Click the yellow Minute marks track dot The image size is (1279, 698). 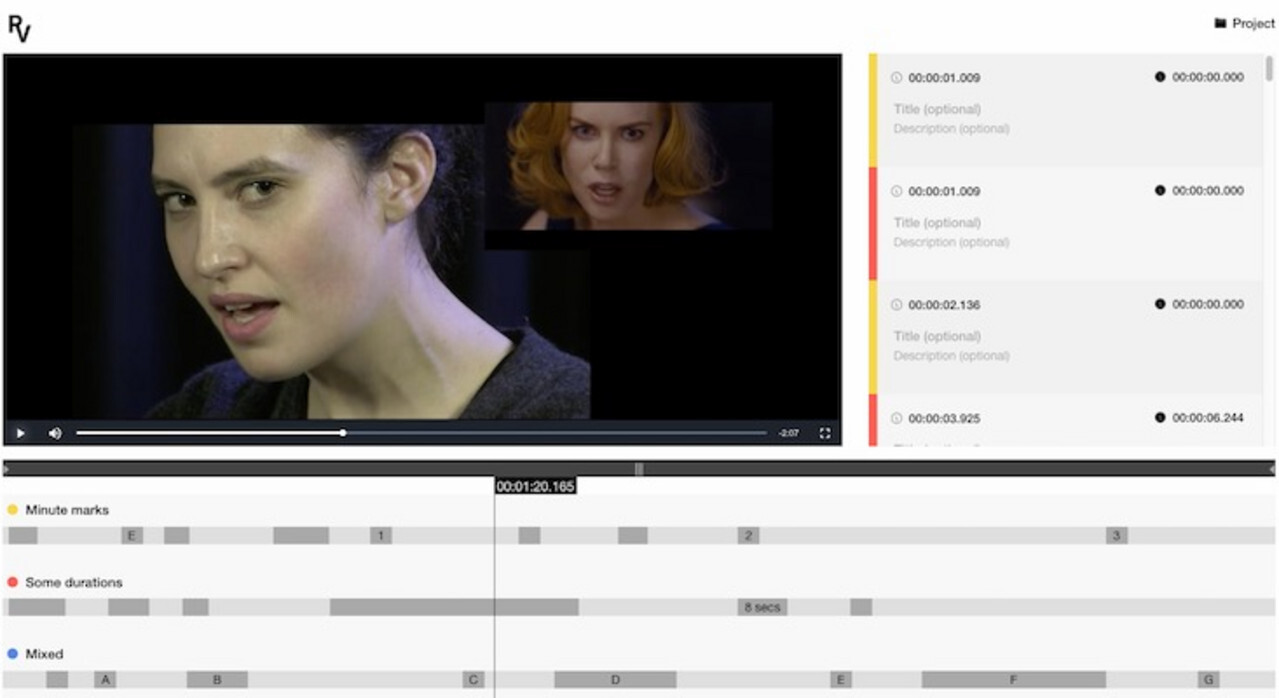coord(13,510)
